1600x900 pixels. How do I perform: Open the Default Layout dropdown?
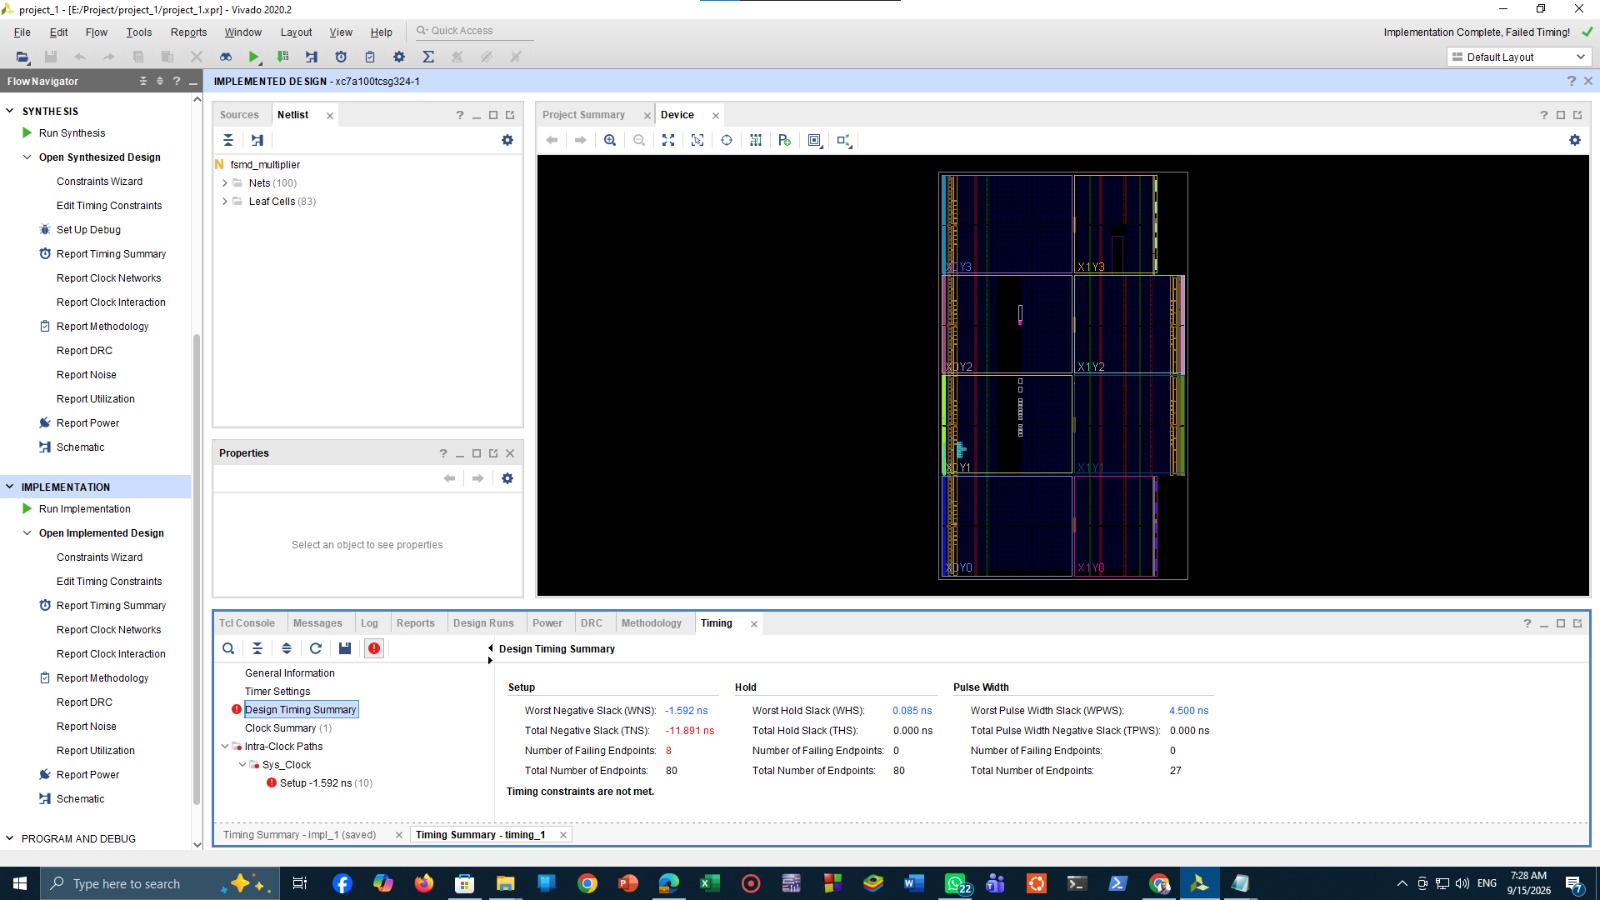[1518, 57]
